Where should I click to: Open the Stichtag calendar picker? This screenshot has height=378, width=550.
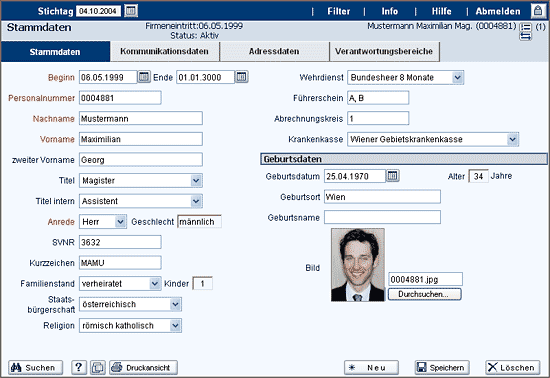coord(131,11)
